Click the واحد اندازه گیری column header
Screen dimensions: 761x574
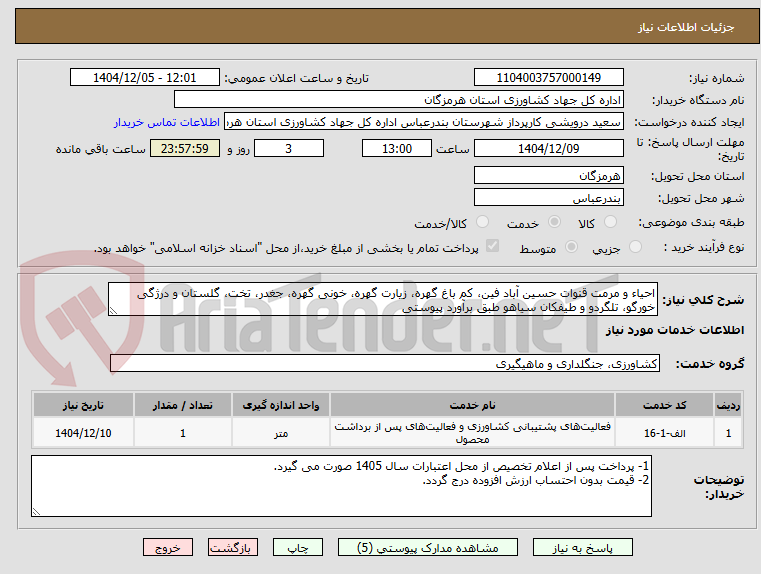point(281,405)
